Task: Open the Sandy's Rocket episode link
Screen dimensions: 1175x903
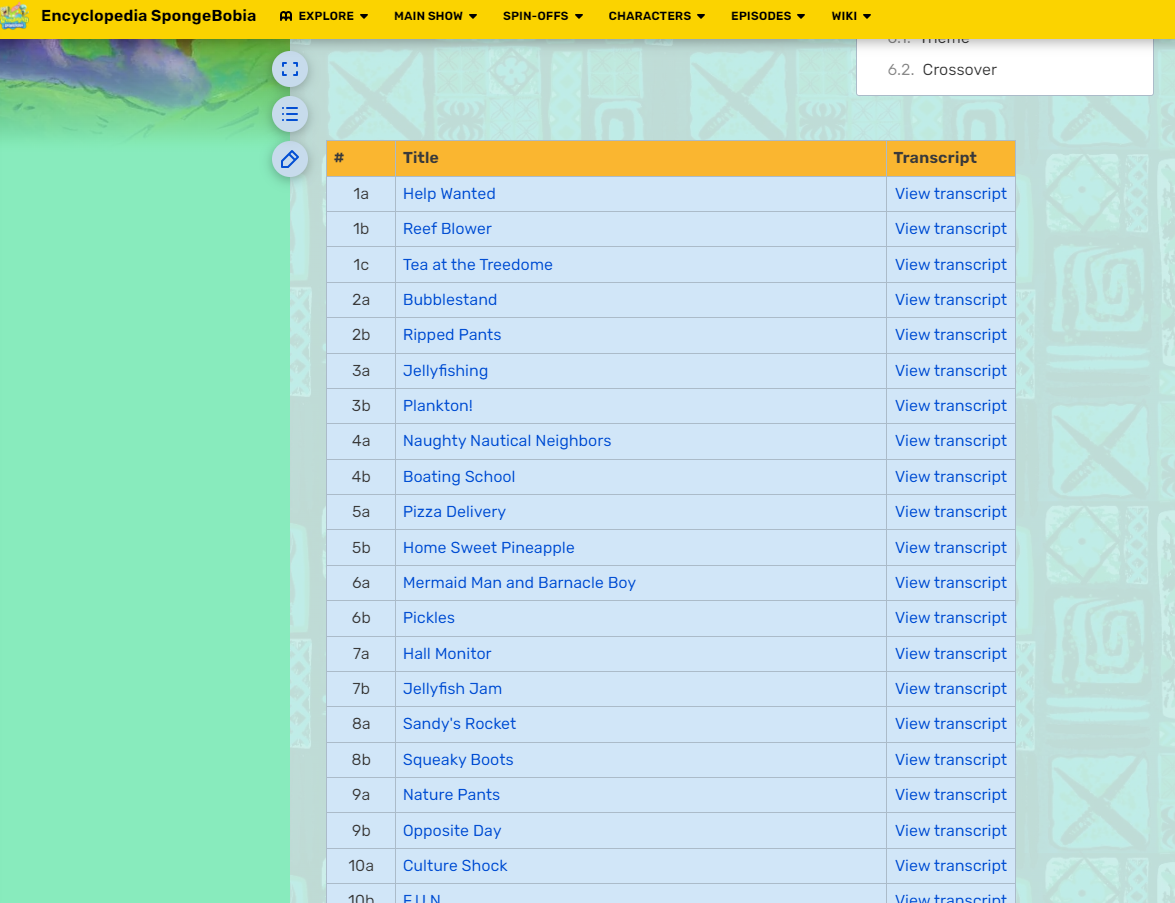Action: 459,724
